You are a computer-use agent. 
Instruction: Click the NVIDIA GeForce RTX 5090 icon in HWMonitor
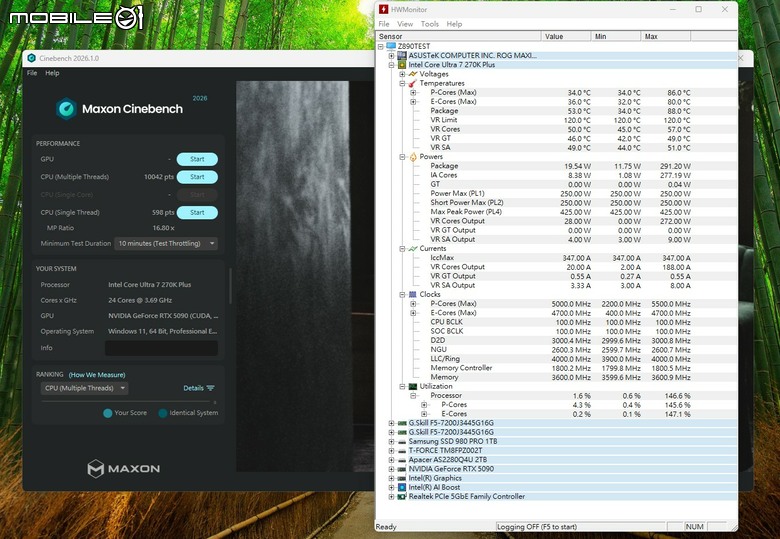[402, 469]
